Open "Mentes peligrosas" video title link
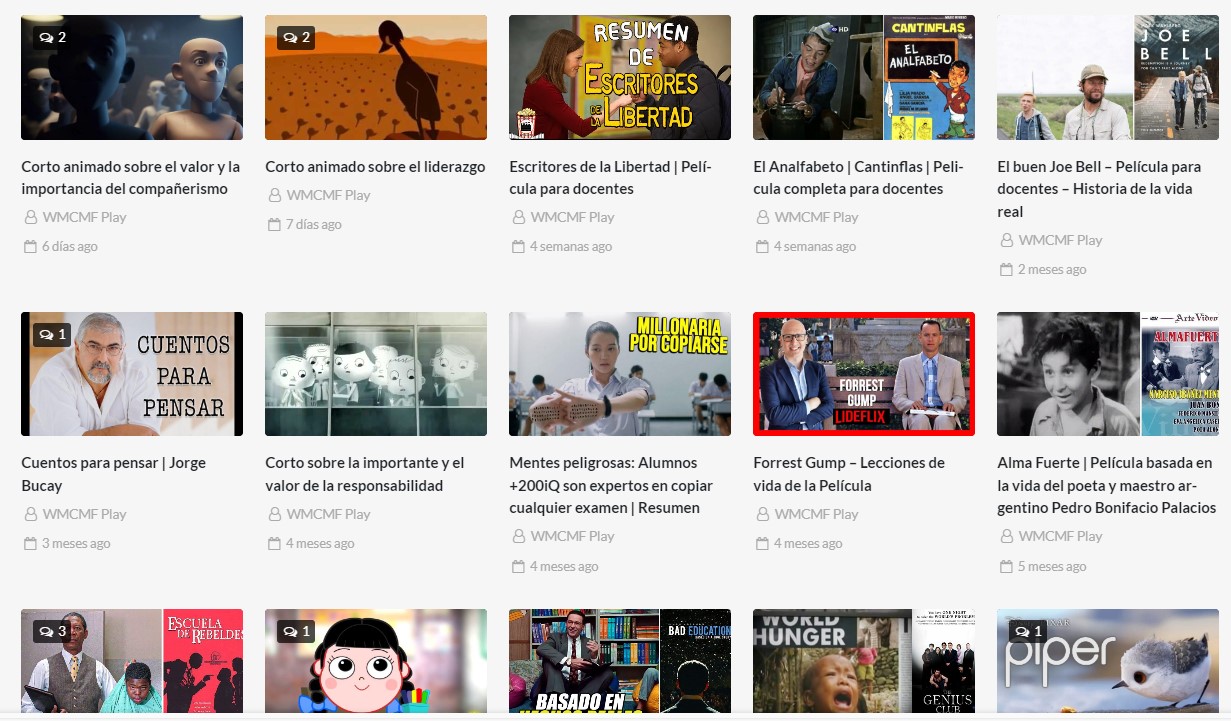 611,485
